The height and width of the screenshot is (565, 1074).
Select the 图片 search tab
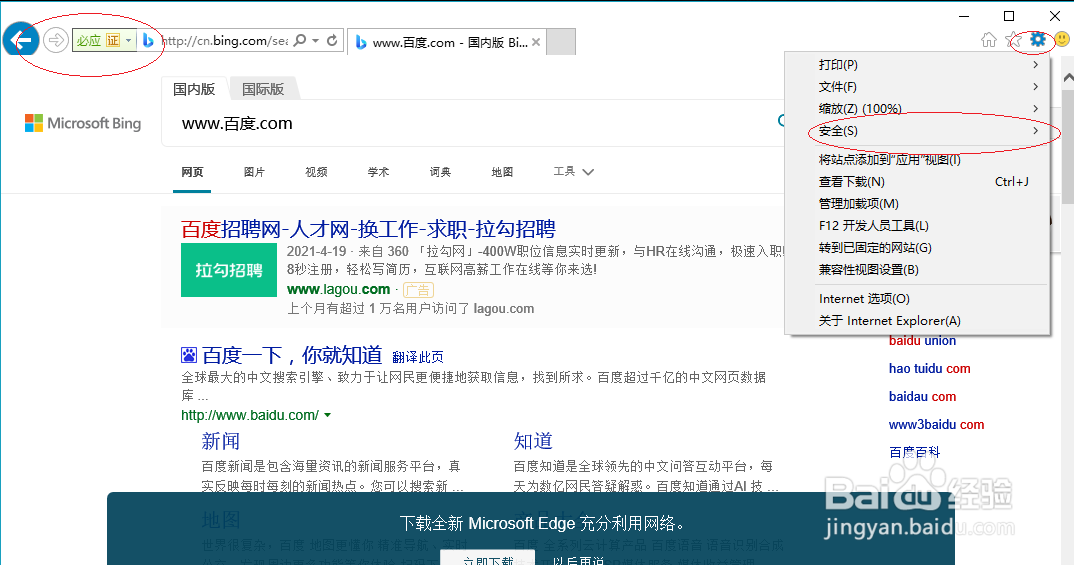pyautogui.click(x=254, y=172)
